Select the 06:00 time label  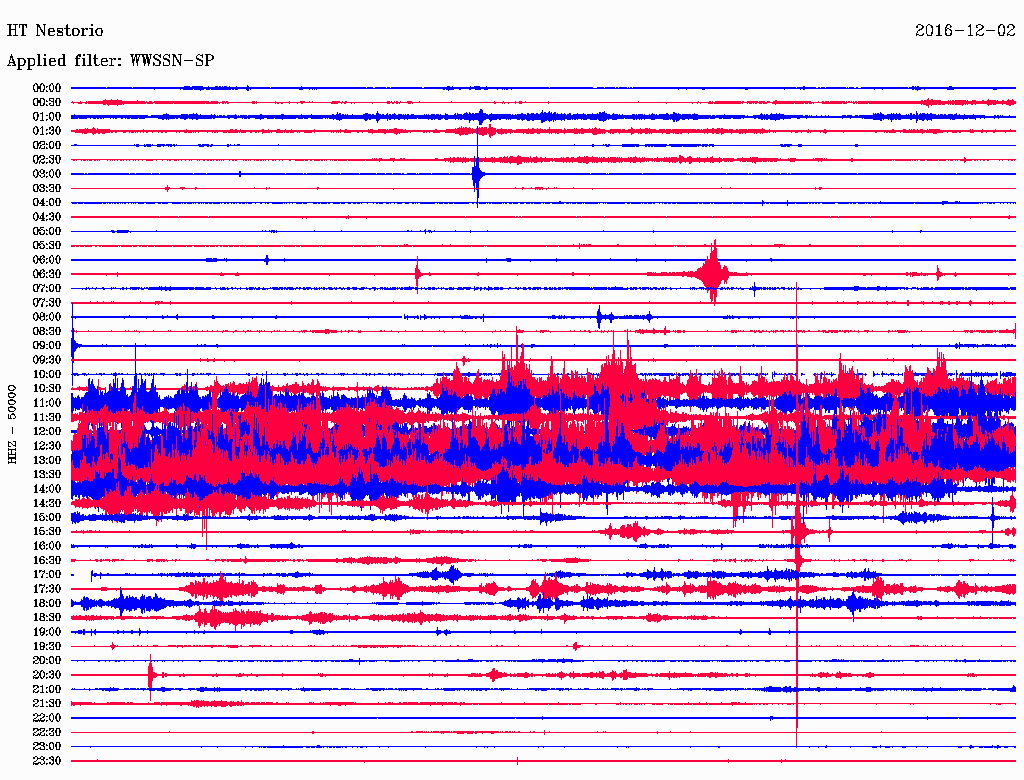(x=47, y=259)
